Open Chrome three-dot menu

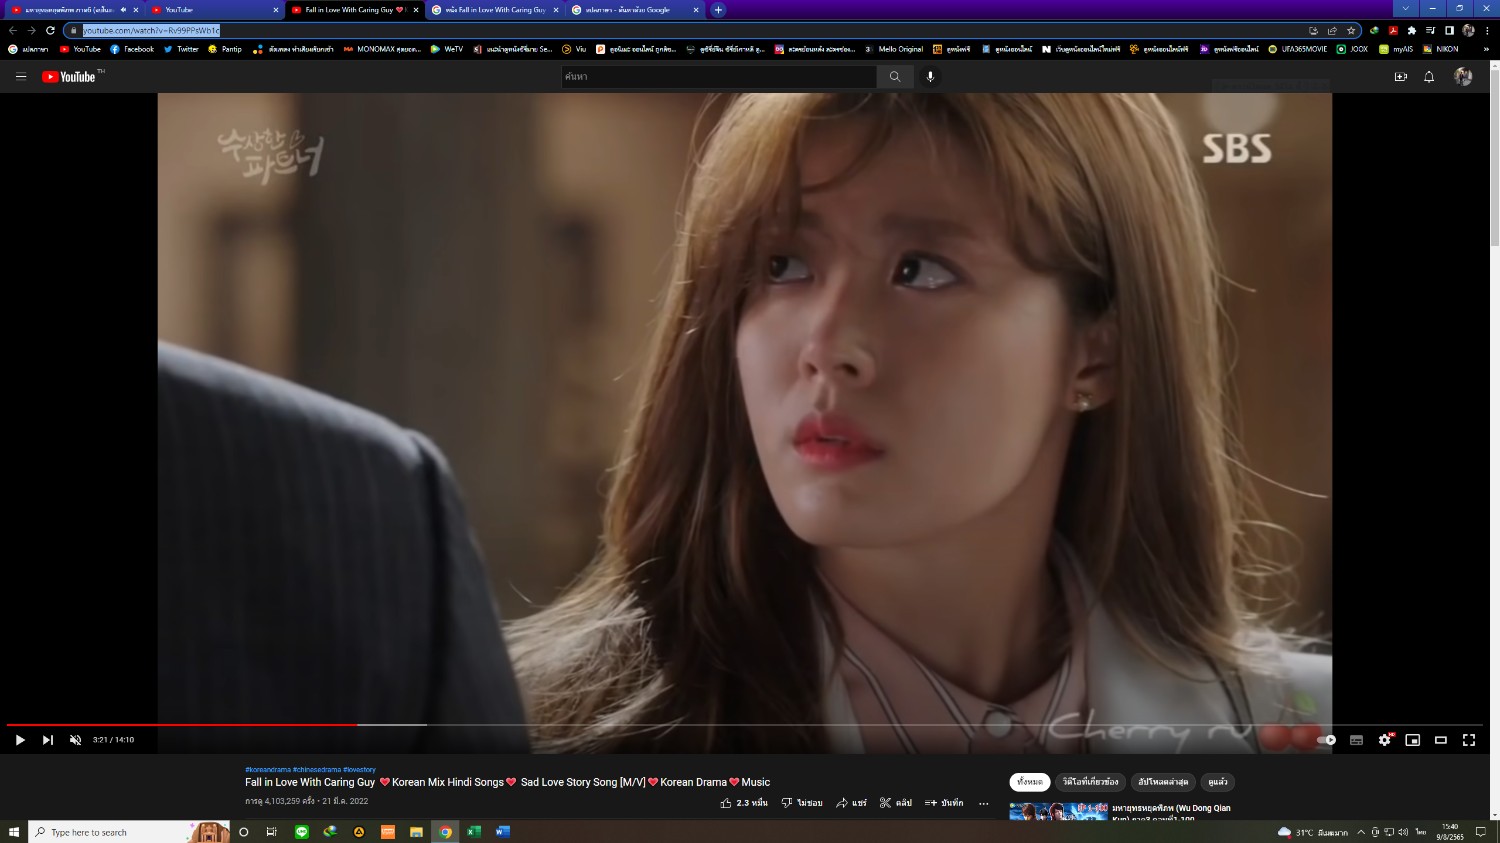(1487, 30)
